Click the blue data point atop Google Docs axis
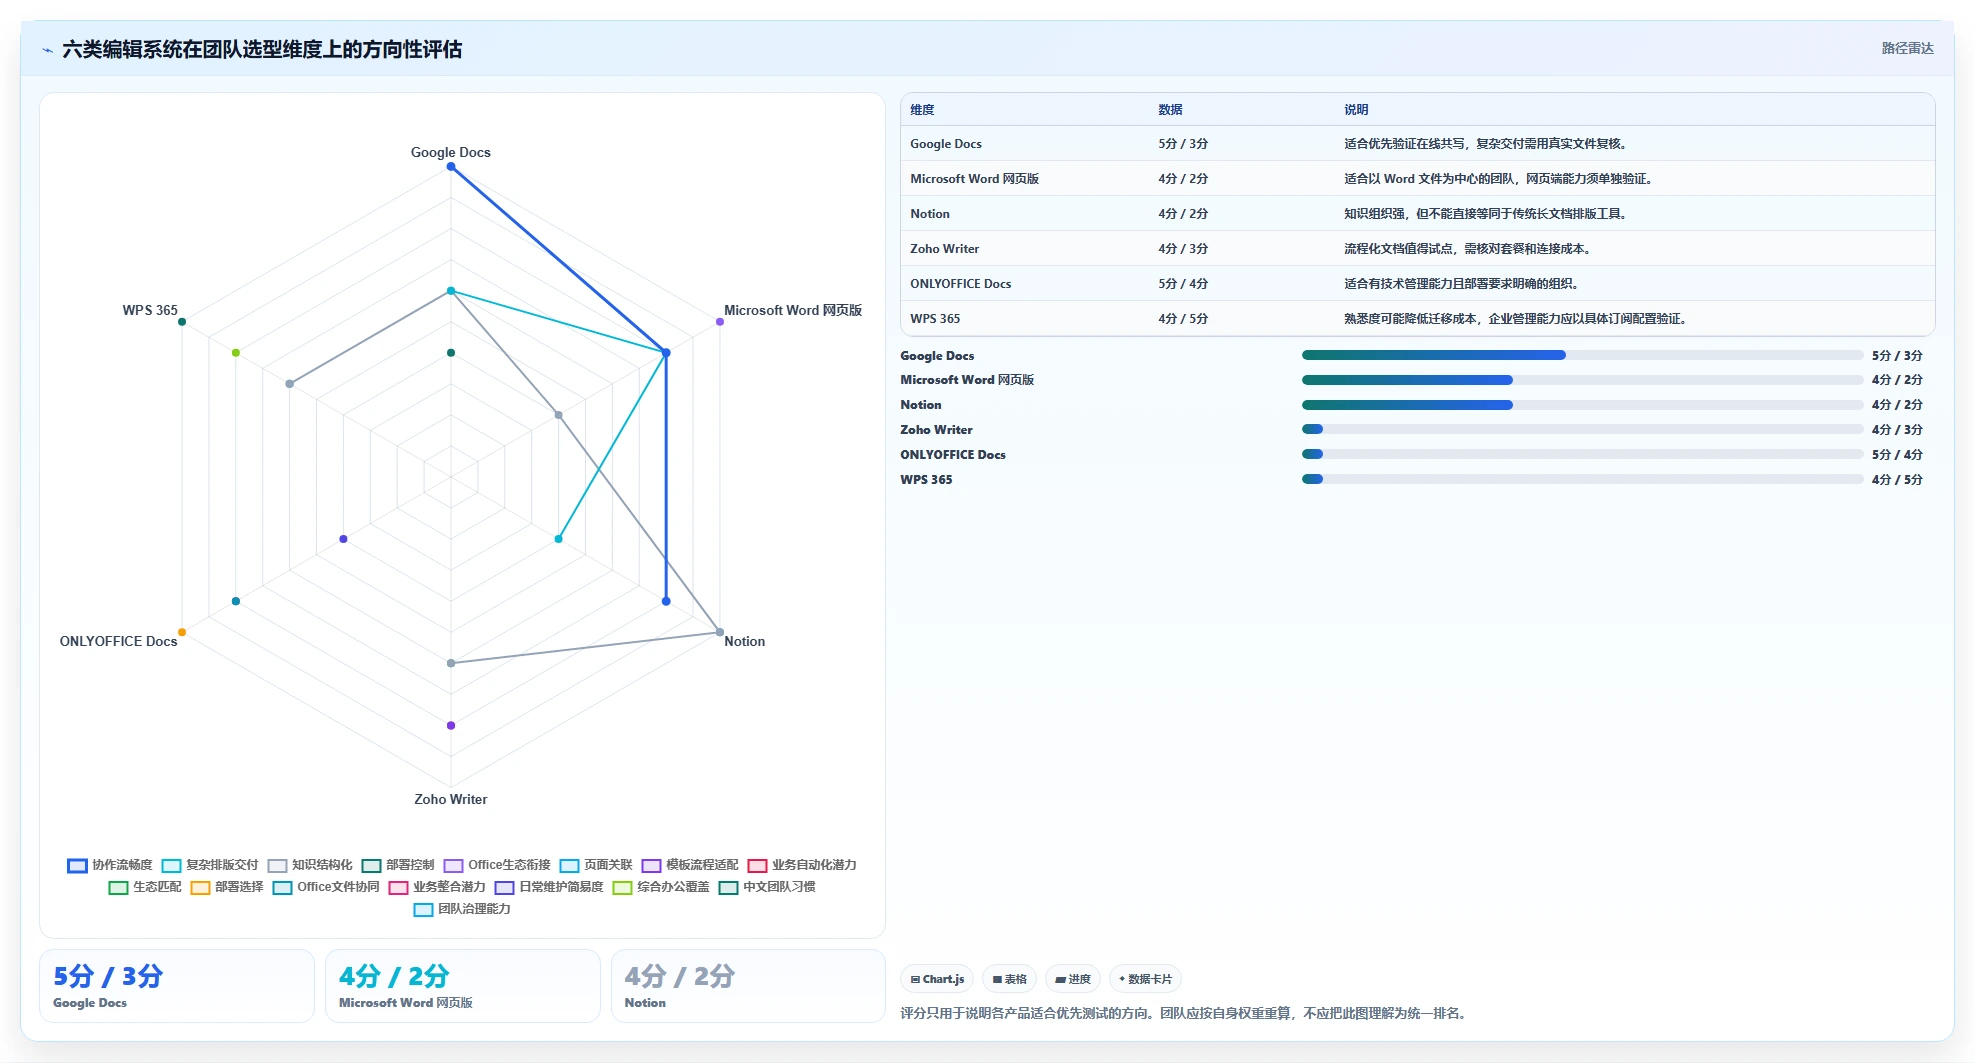This screenshot has width=1975, height=1063. click(451, 167)
